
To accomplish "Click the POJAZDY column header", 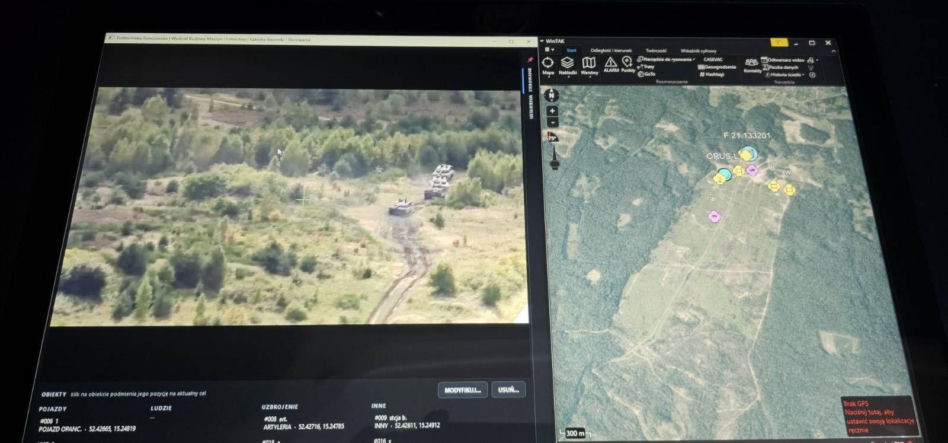I will 53,410.
